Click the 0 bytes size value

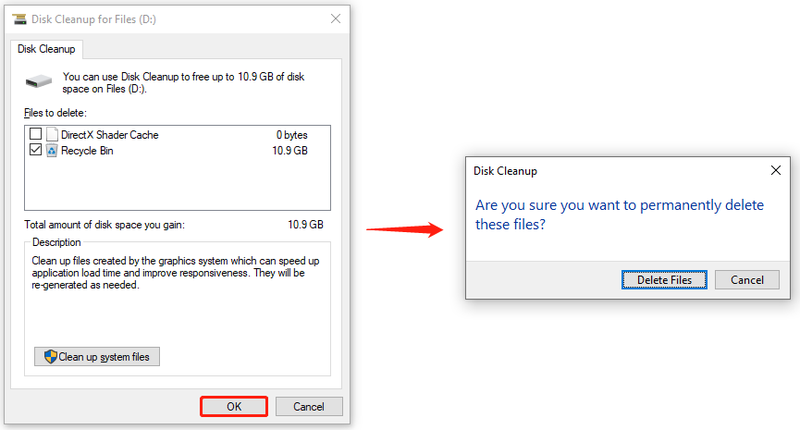tap(292, 135)
